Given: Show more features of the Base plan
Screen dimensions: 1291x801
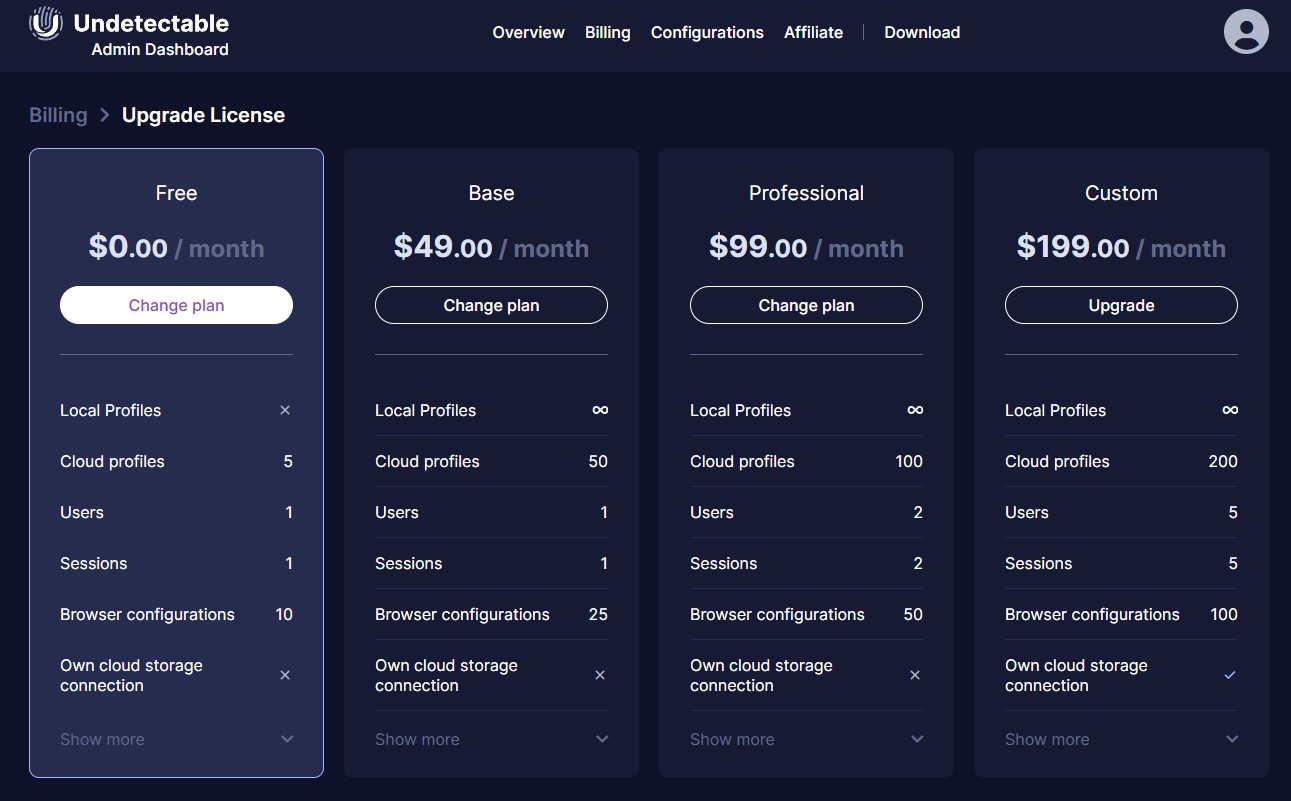Looking at the screenshot, I should coord(417,739).
